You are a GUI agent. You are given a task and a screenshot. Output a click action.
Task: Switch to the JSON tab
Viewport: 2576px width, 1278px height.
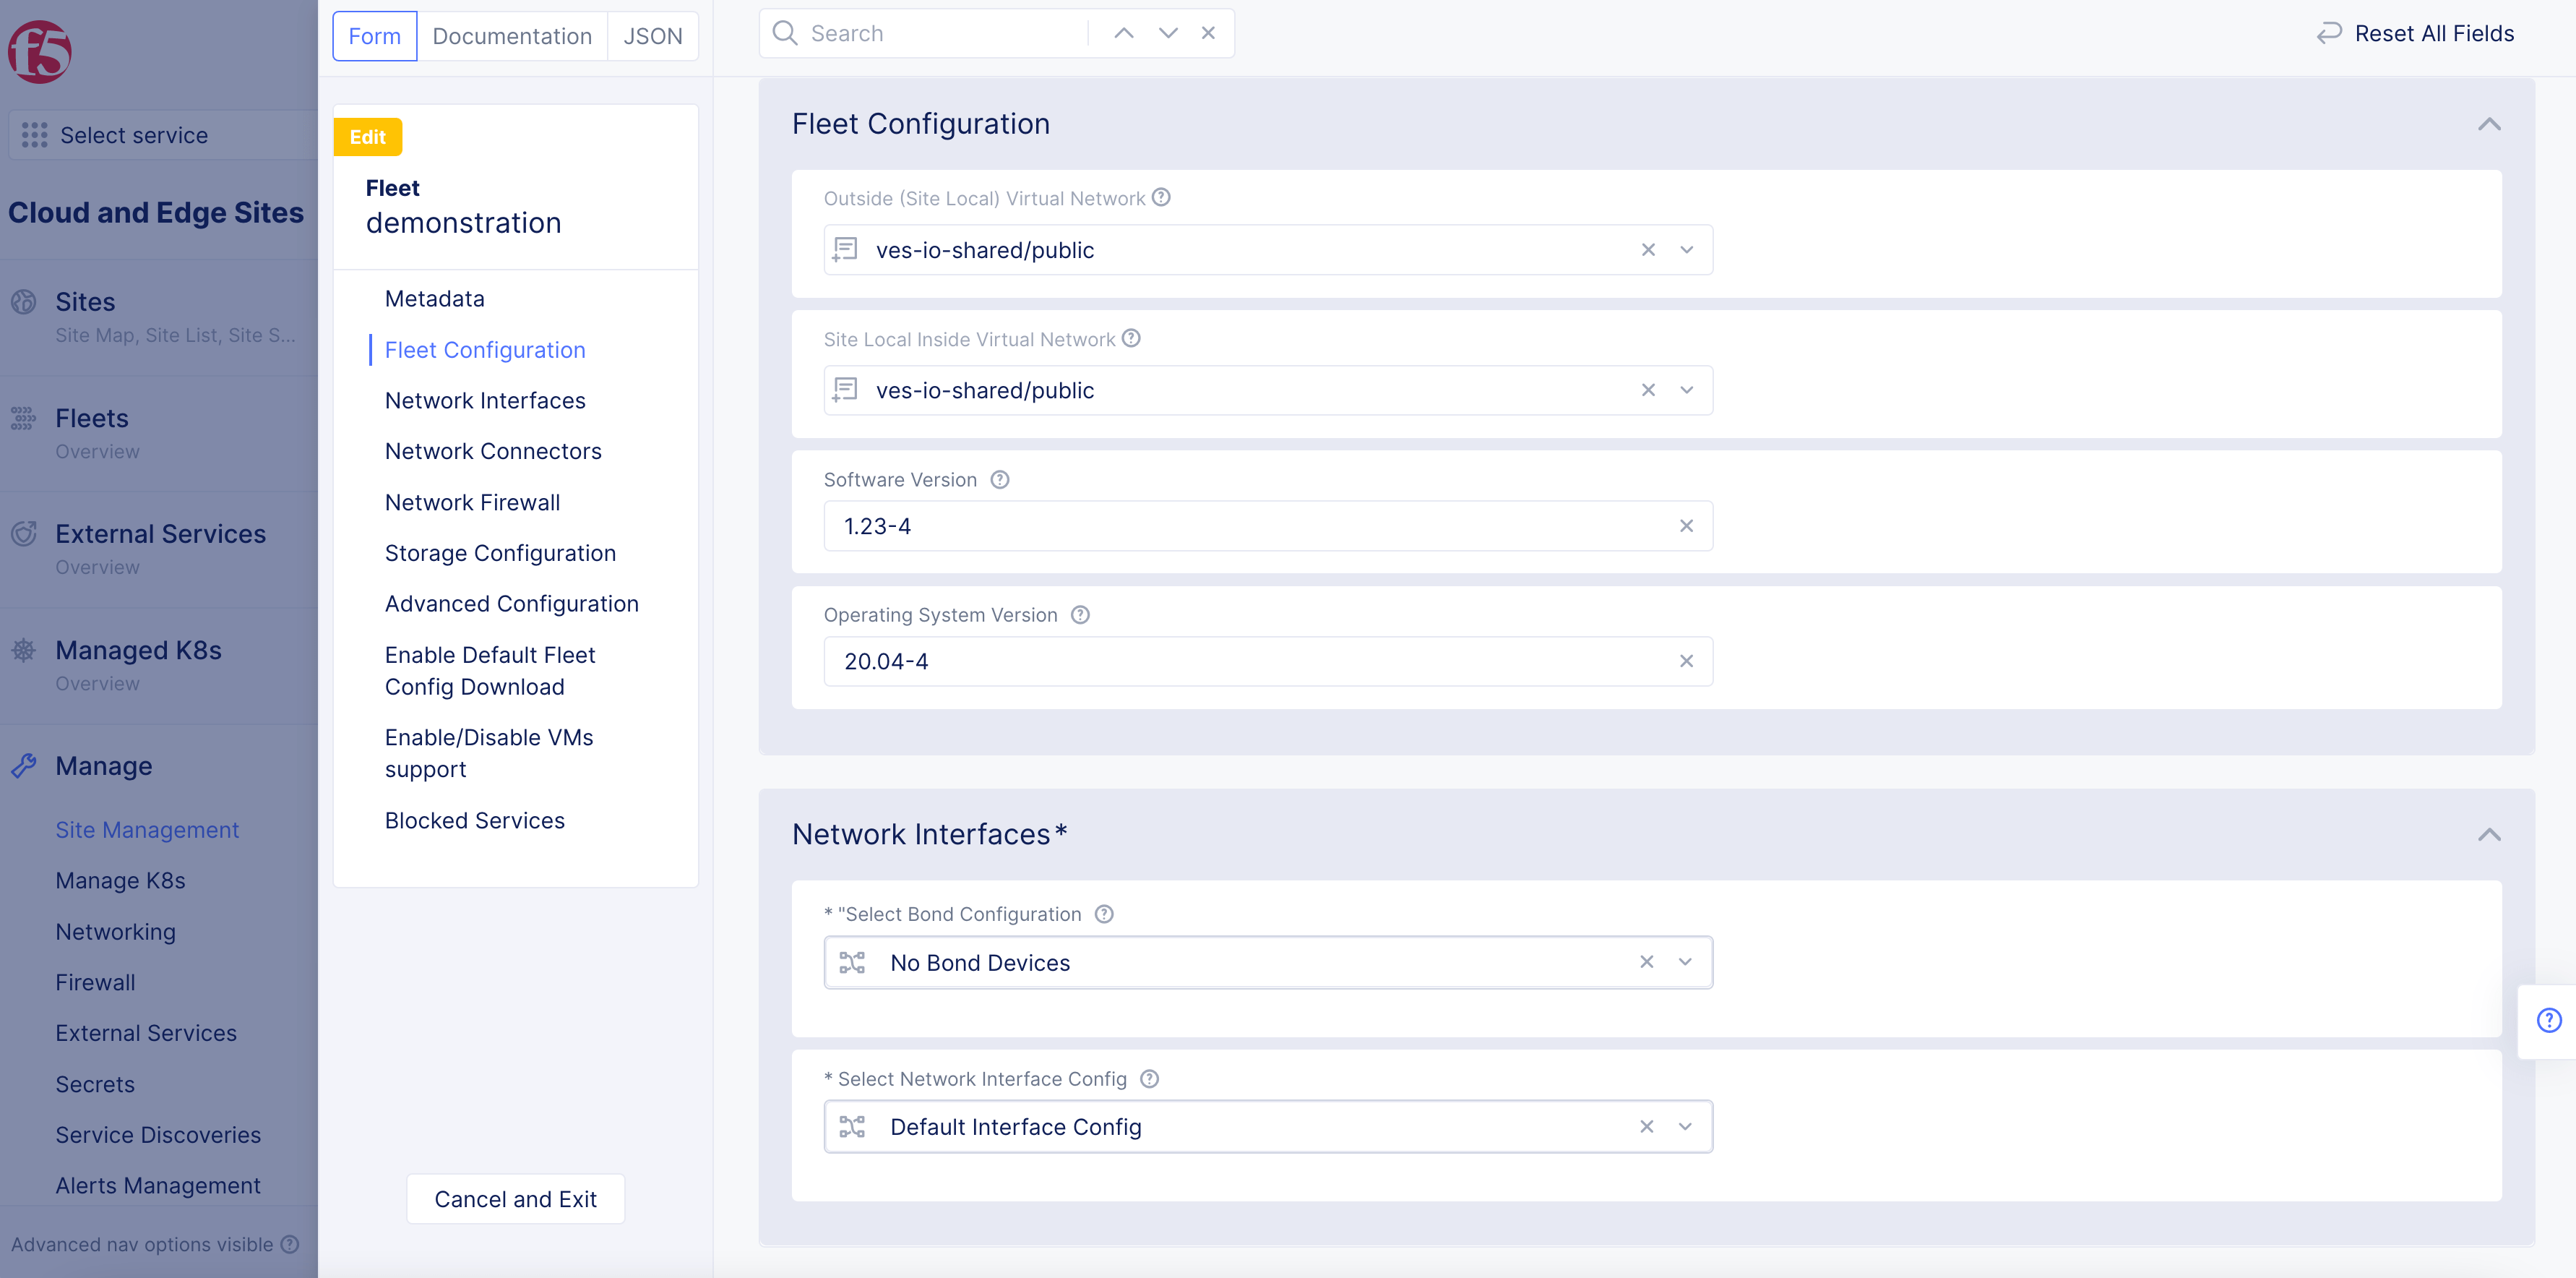tap(652, 36)
